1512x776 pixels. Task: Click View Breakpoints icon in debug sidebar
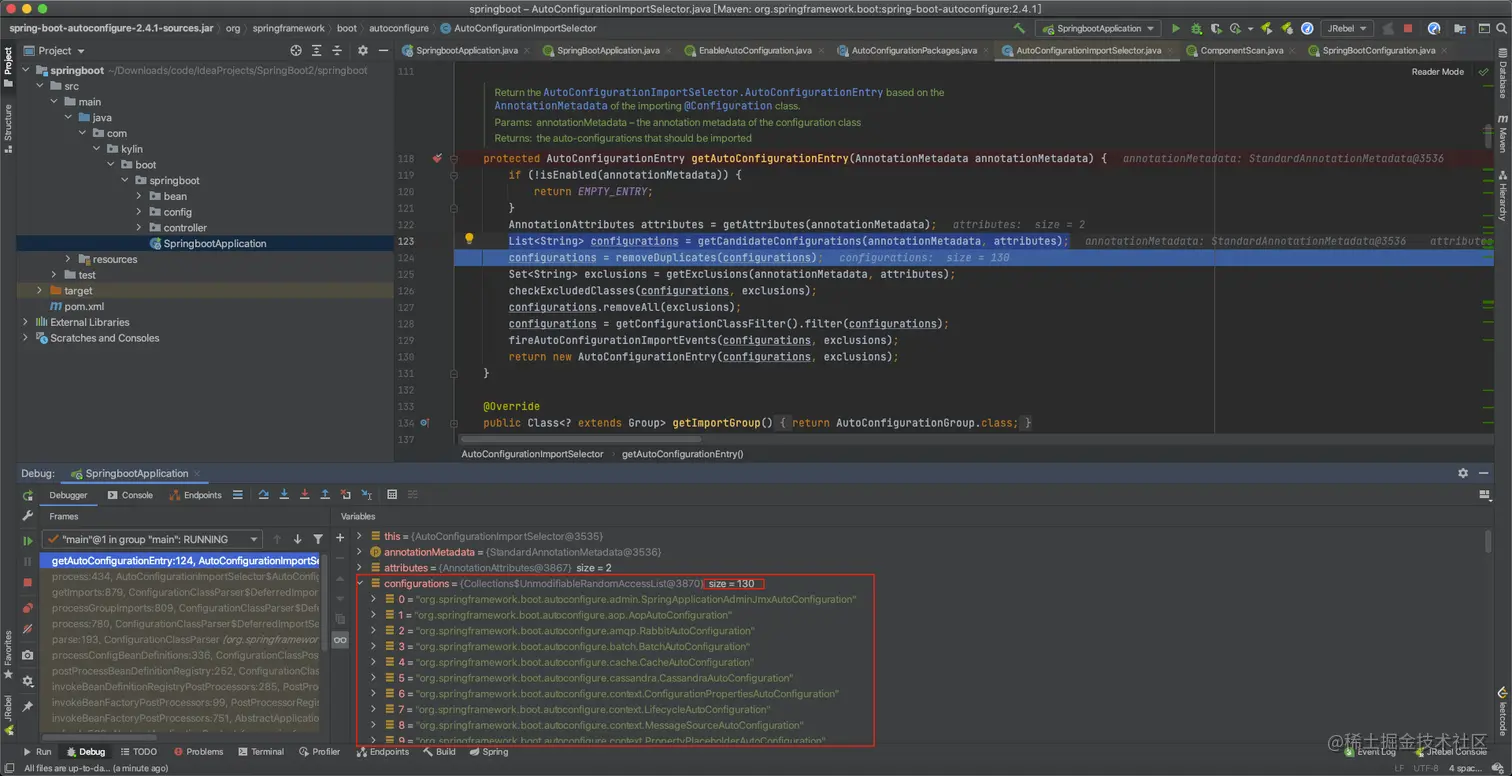(28, 607)
